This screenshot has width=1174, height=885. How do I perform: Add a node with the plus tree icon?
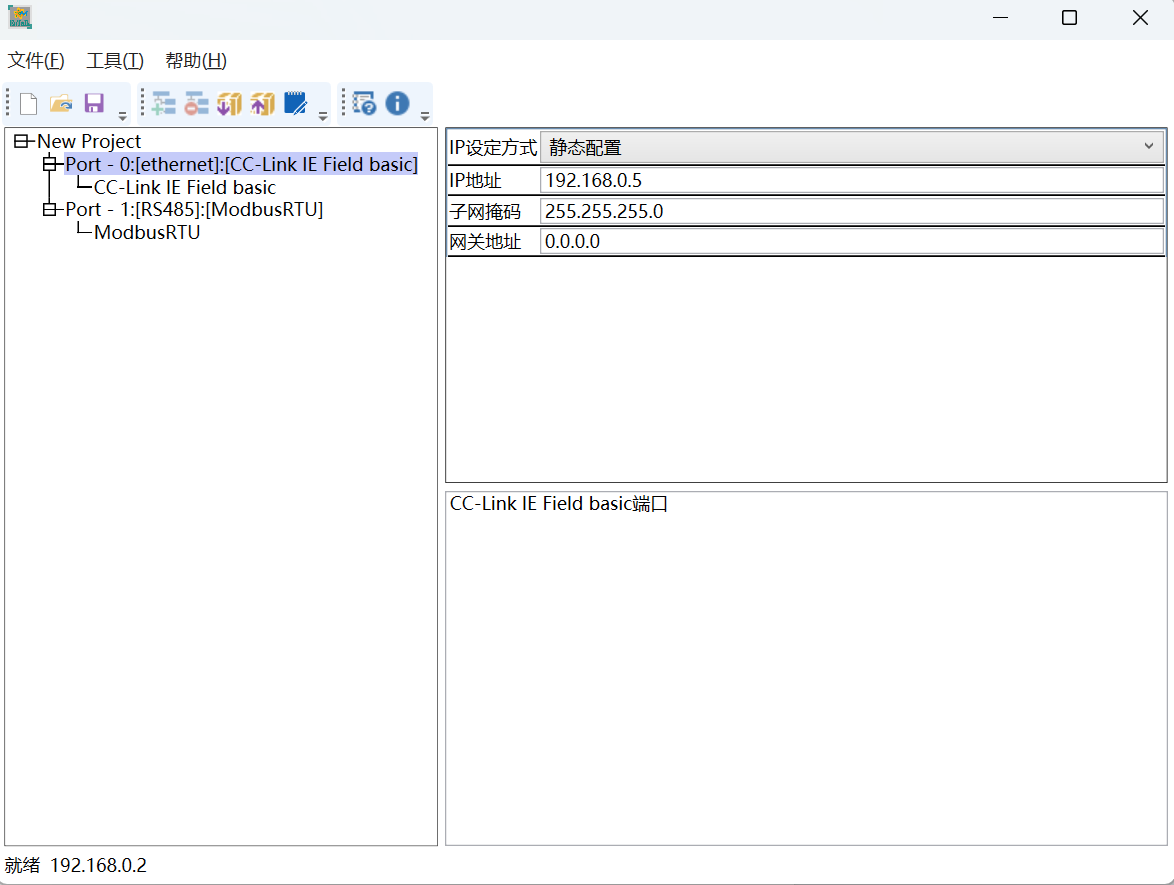tap(163, 103)
